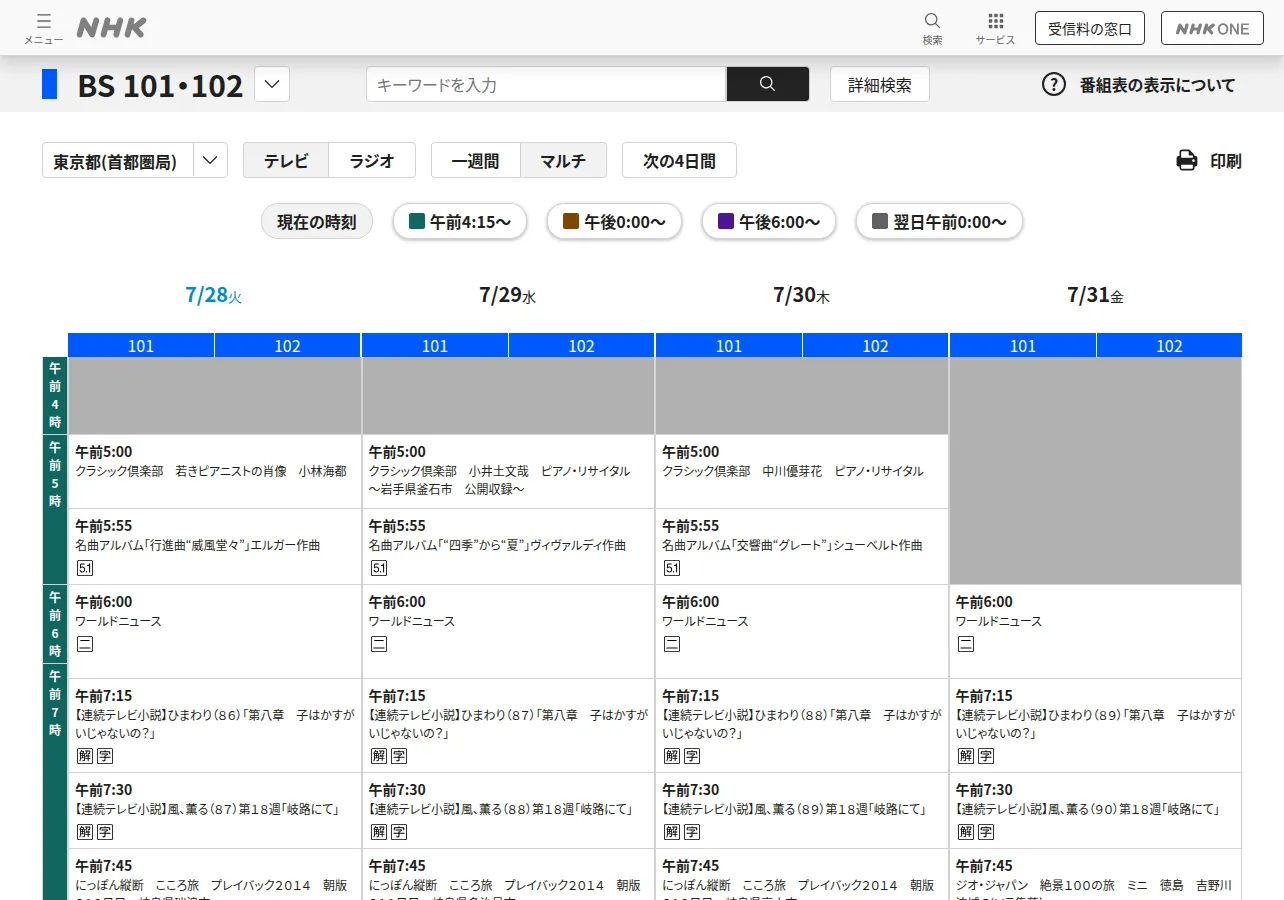
Task: Click the 字 icon under 風、薫る(90)
Action: pyautogui.click(x=986, y=832)
